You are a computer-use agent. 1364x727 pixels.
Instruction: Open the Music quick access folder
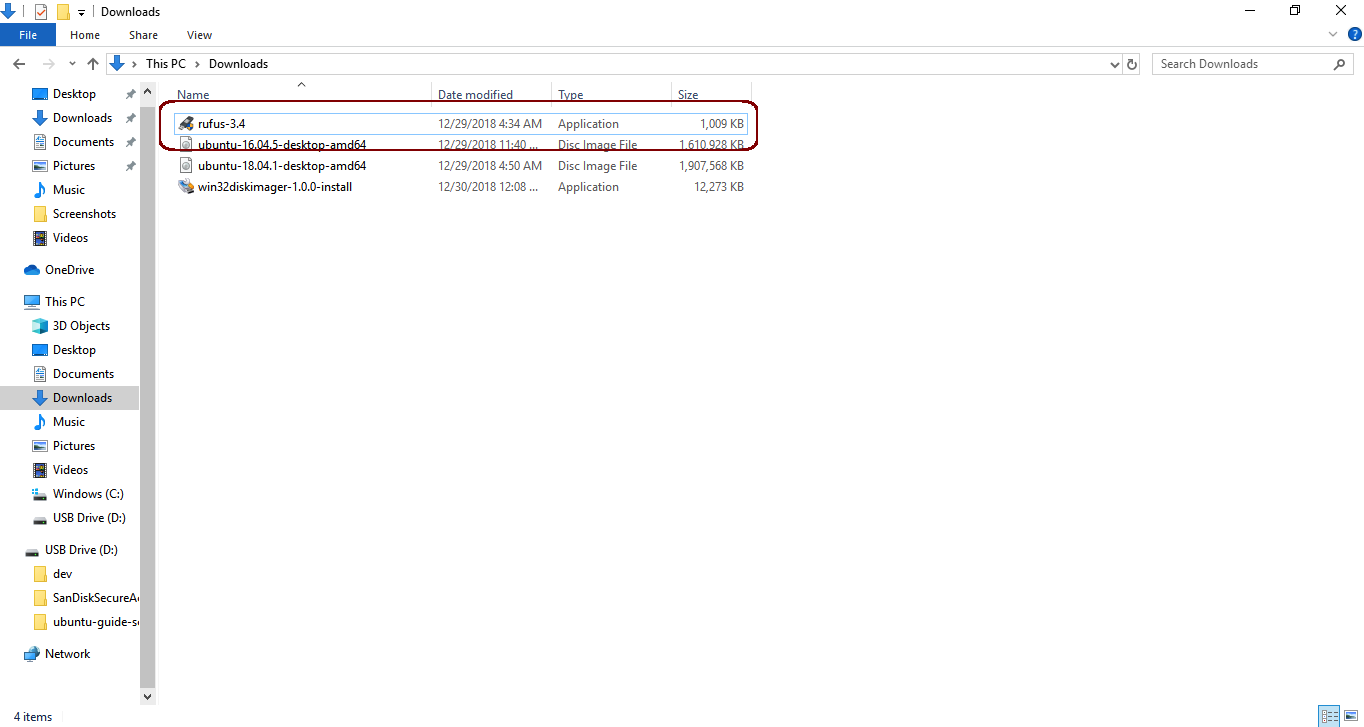(68, 190)
